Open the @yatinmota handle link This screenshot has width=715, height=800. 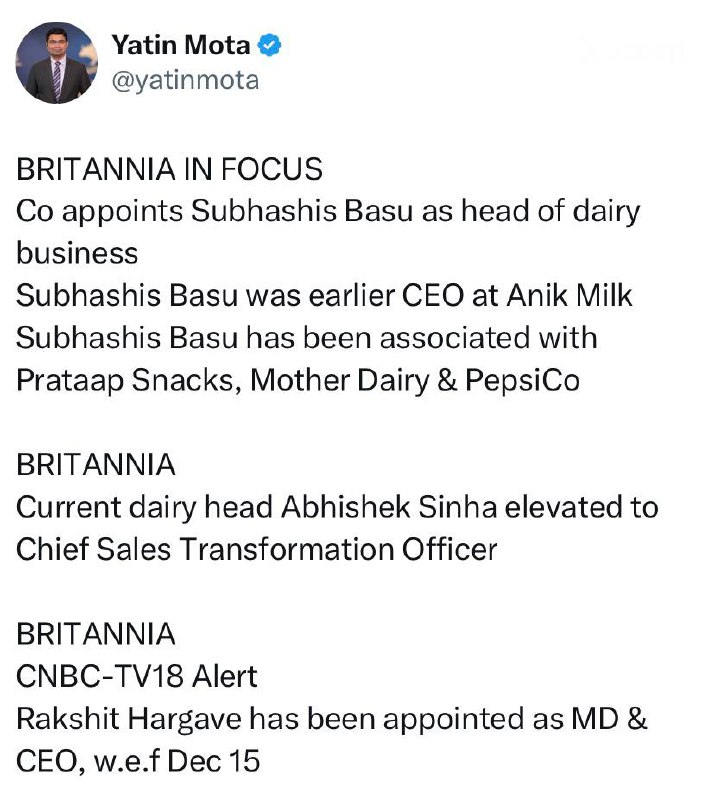[x=184, y=80]
